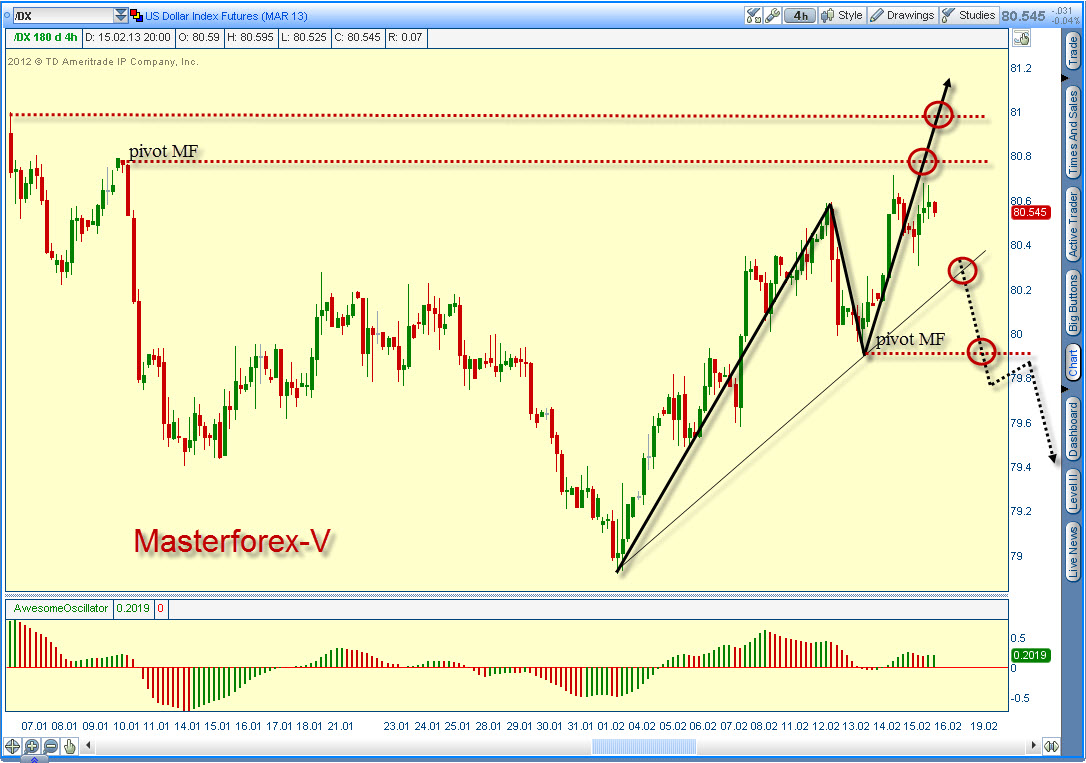Open the Style menu
This screenshot has width=1086, height=763.
point(842,15)
